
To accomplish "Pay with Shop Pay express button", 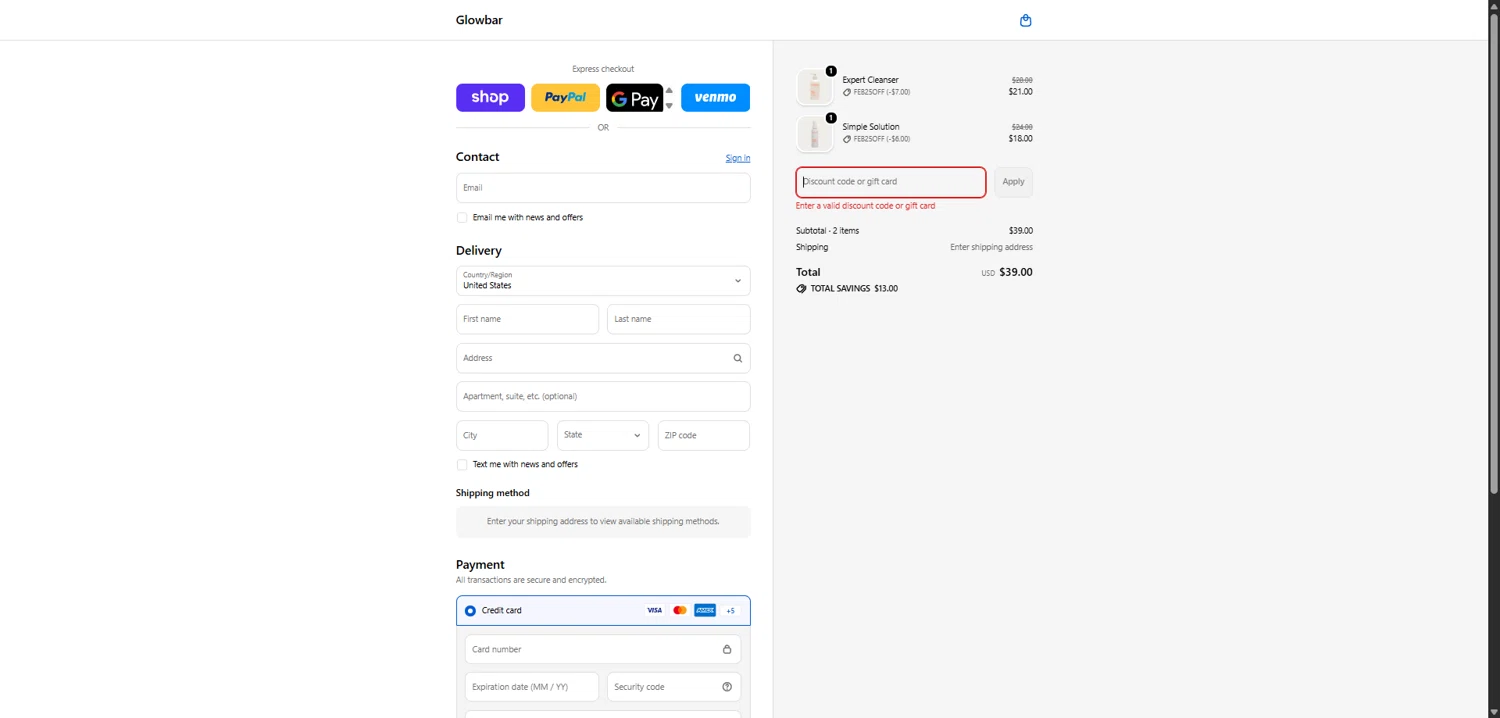I will pyautogui.click(x=490, y=97).
